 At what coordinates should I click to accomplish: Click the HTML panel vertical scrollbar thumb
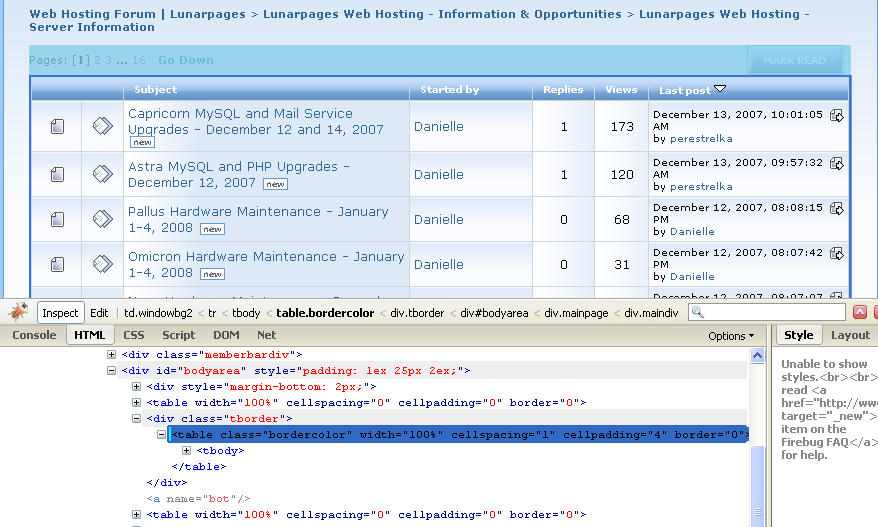click(x=757, y=486)
